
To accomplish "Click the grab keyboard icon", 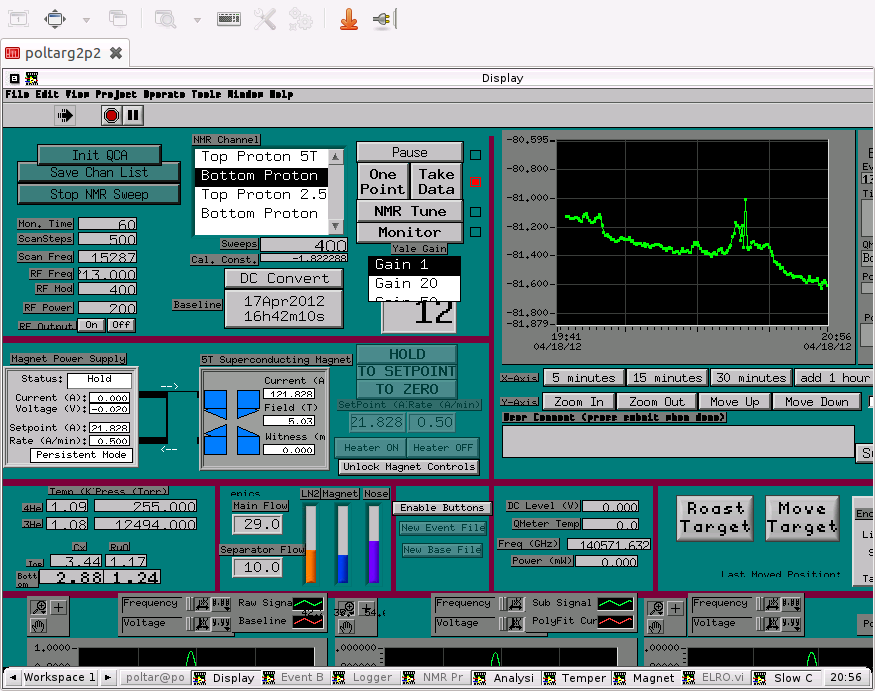I will [x=229, y=19].
